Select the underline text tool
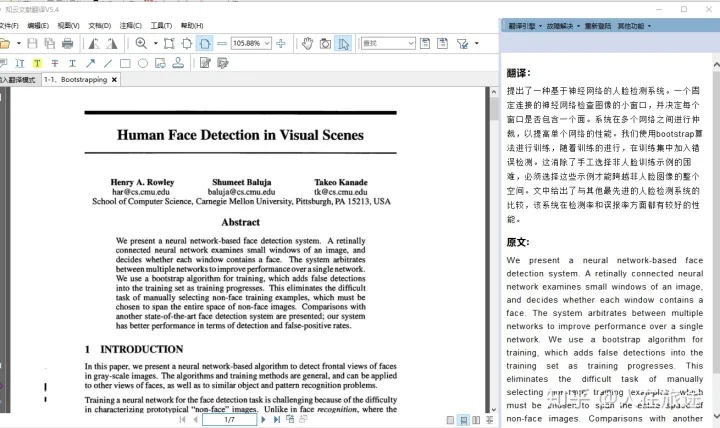The height and width of the screenshot is (428, 720). click(x=72, y=63)
